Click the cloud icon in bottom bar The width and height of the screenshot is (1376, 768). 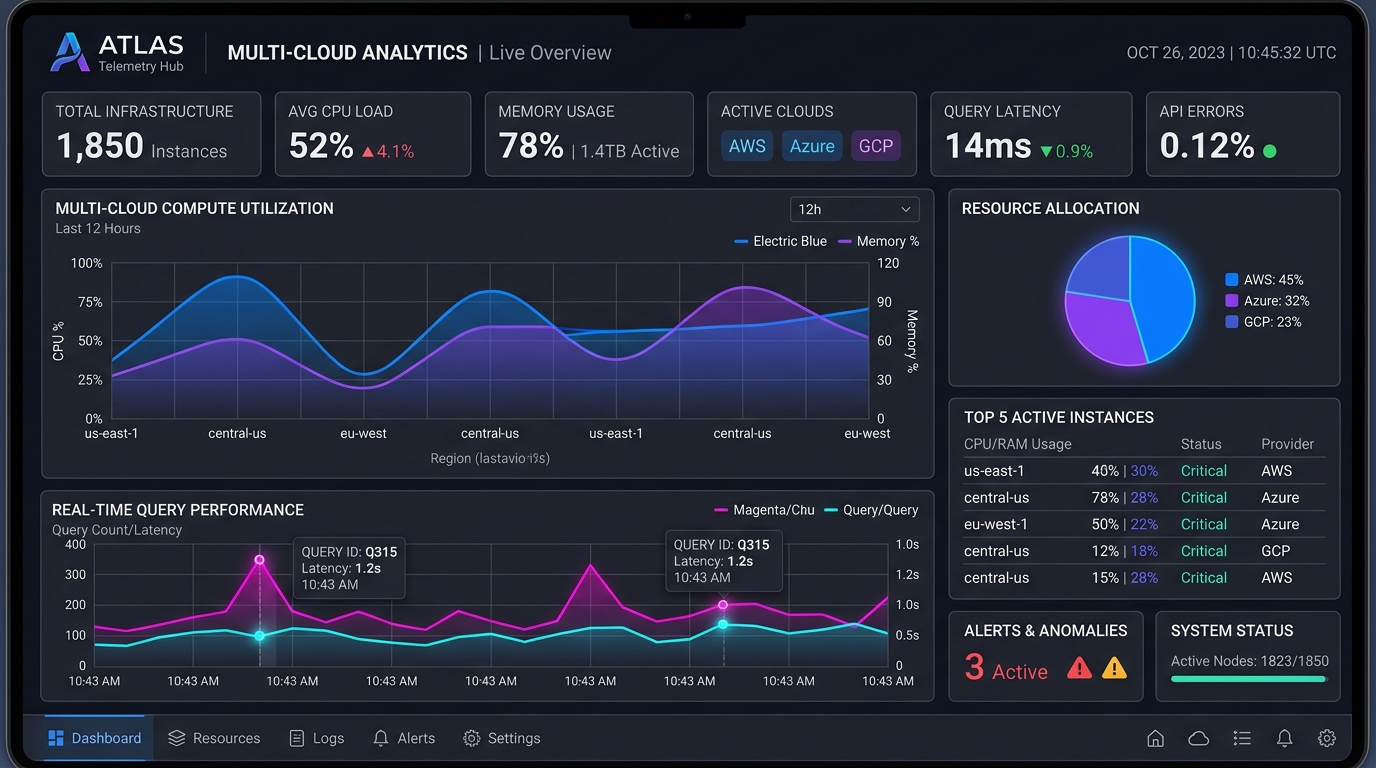[1198, 738]
